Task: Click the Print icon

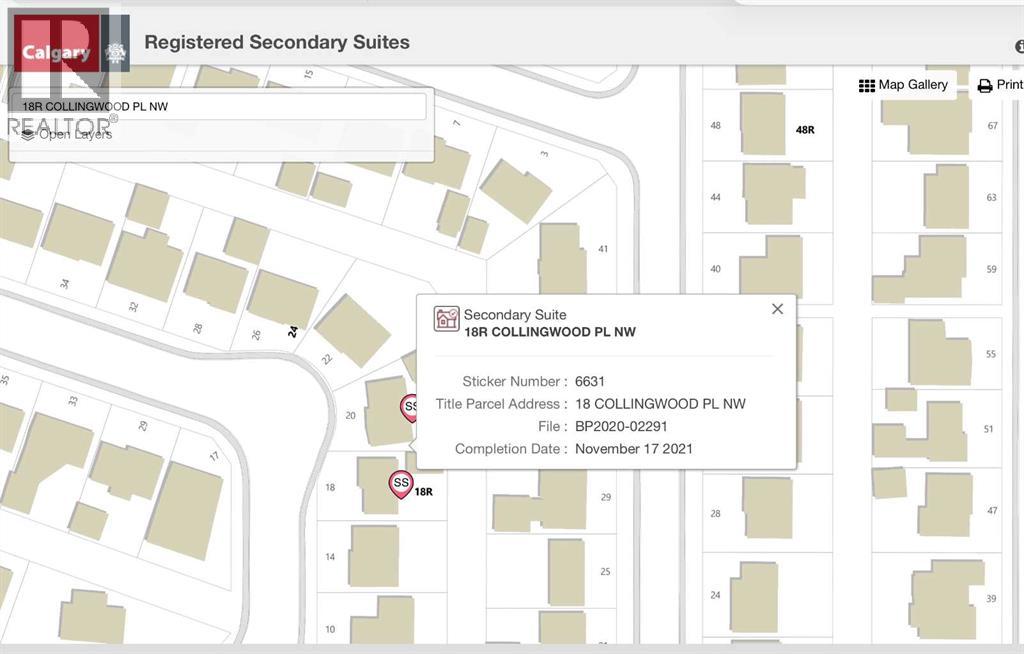Action: 985,86
